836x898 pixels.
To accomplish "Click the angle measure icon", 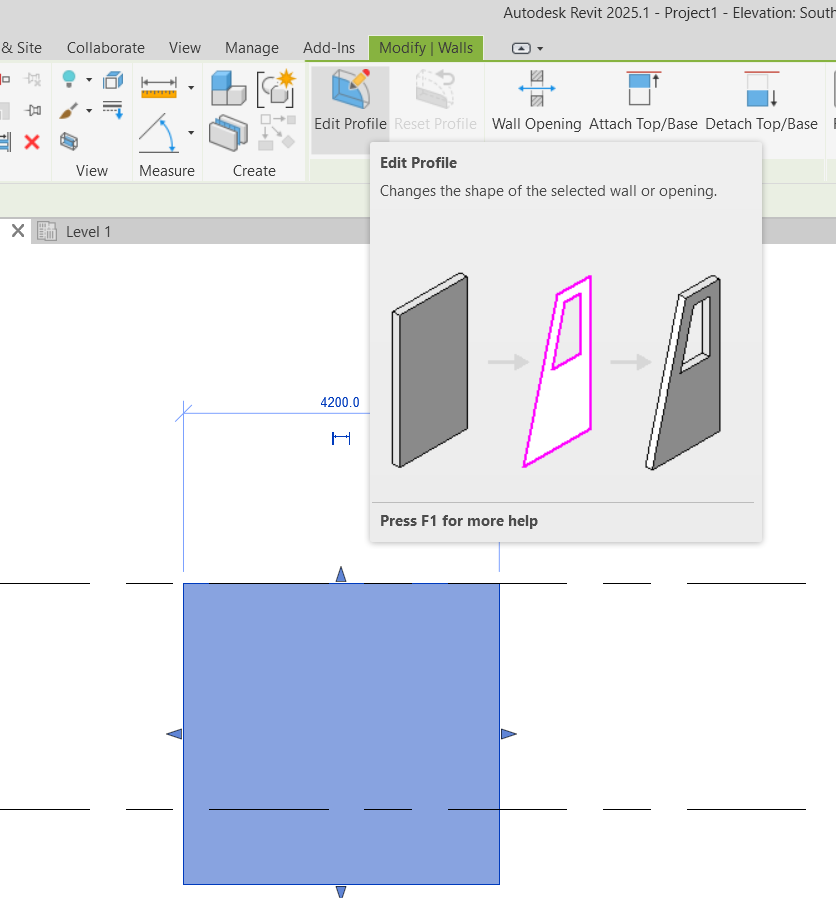I will coord(158,134).
